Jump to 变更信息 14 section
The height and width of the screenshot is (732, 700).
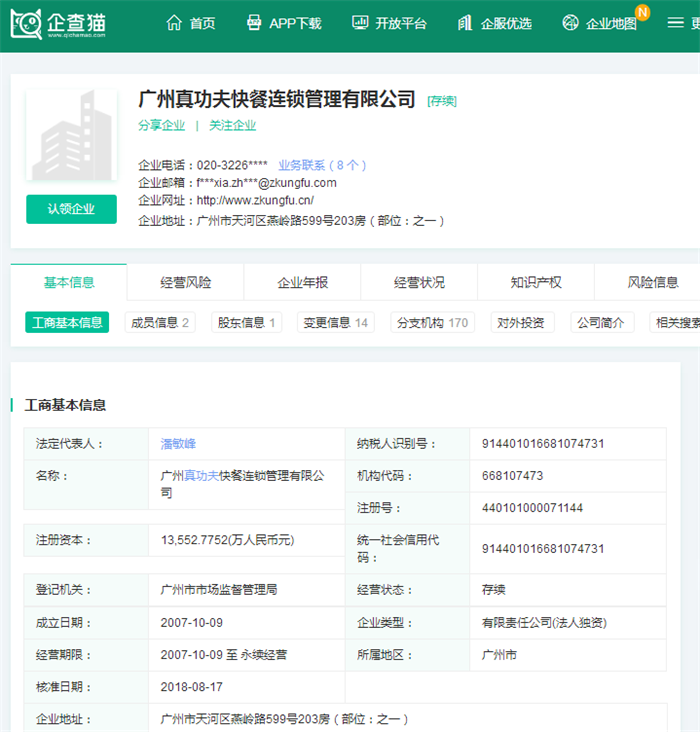pyautogui.click(x=336, y=323)
